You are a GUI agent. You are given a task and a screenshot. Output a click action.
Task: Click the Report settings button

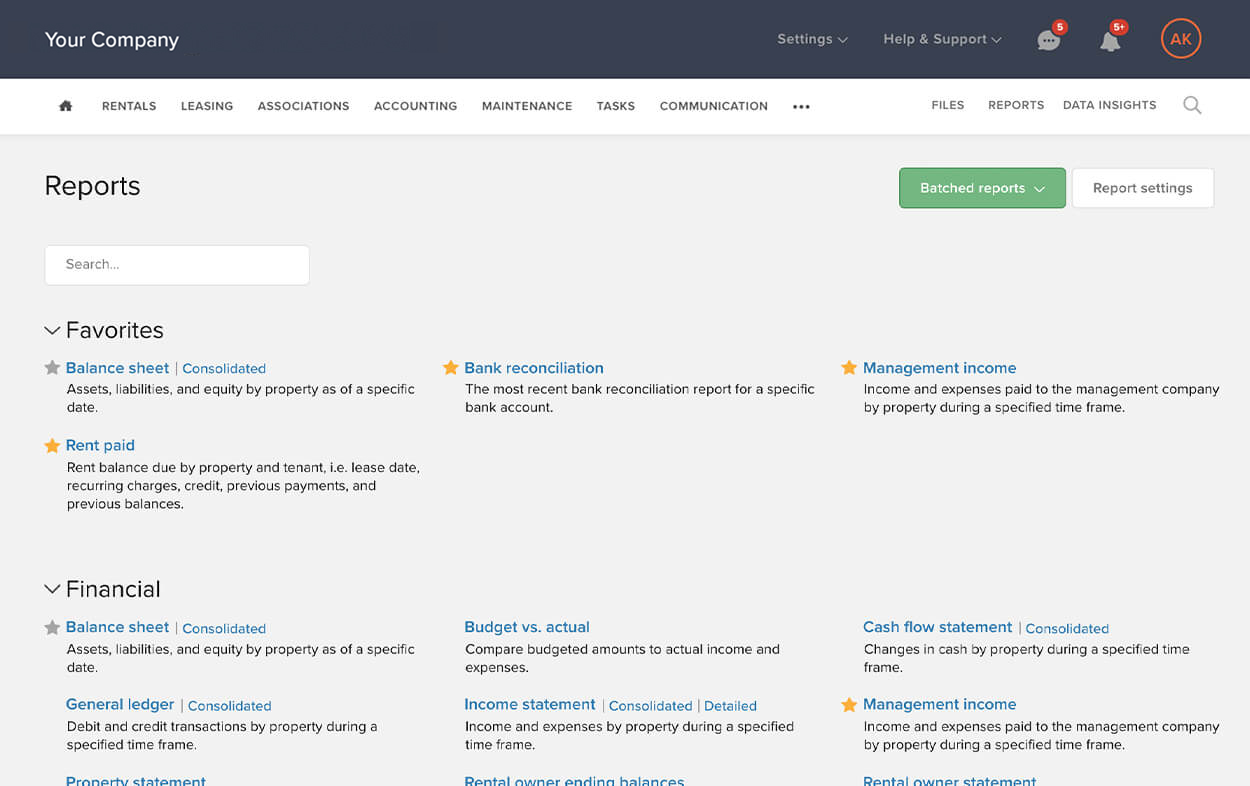(1142, 188)
